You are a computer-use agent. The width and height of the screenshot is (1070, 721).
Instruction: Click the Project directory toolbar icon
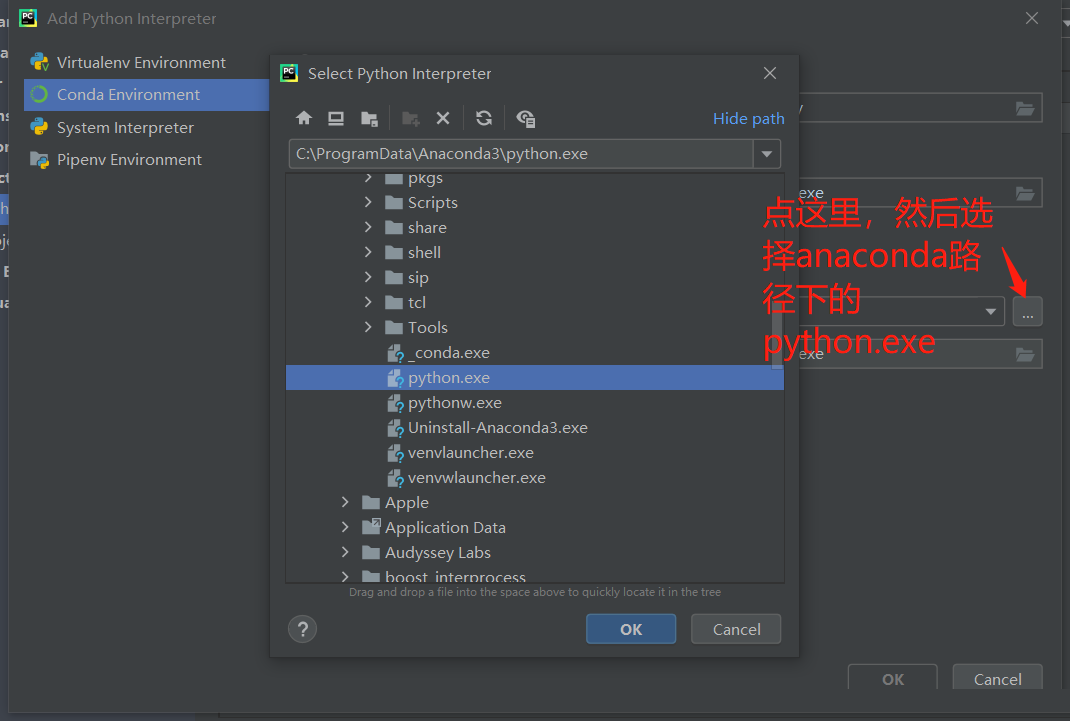[x=369, y=118]
